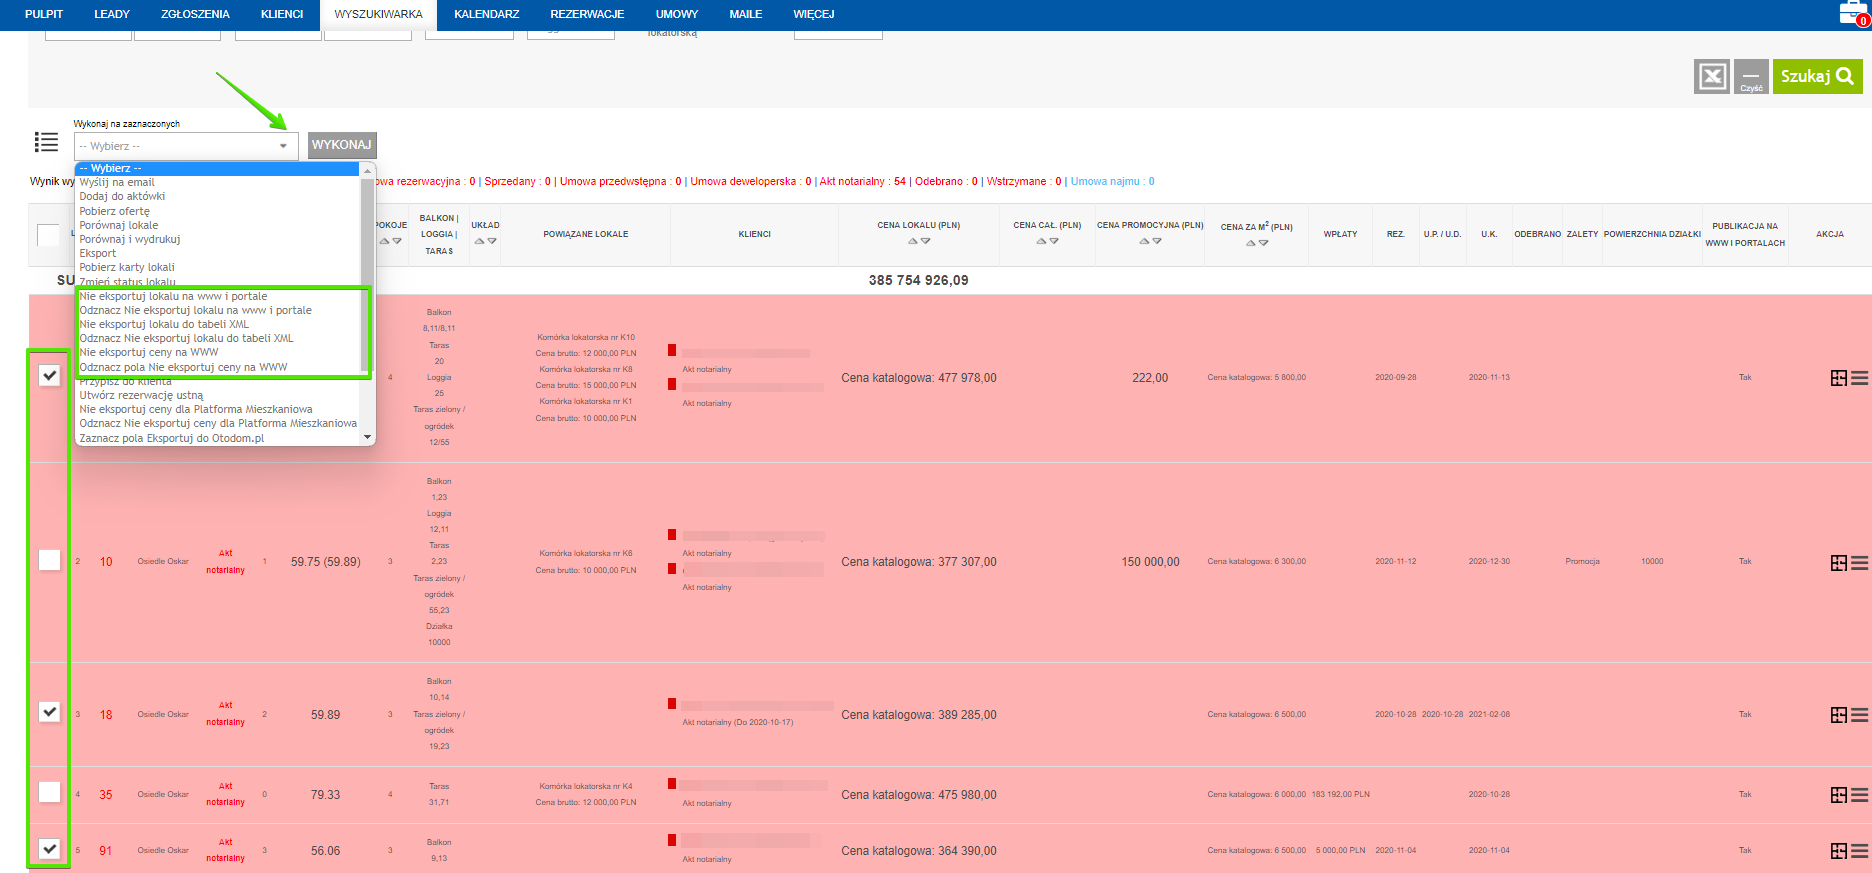The height and width of the screenshot is (873, 1872).
Task: Open the REZERWACJE tab
Action: [587, 14]
